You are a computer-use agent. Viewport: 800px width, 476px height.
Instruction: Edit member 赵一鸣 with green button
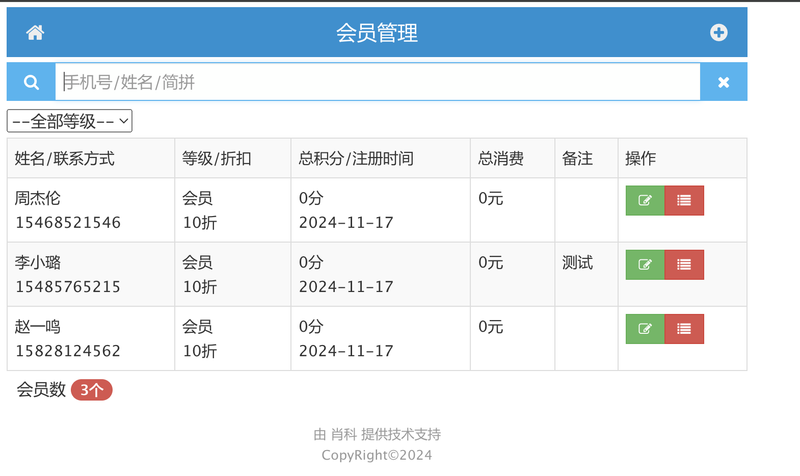pyautogui.click(x=645, y=329)
